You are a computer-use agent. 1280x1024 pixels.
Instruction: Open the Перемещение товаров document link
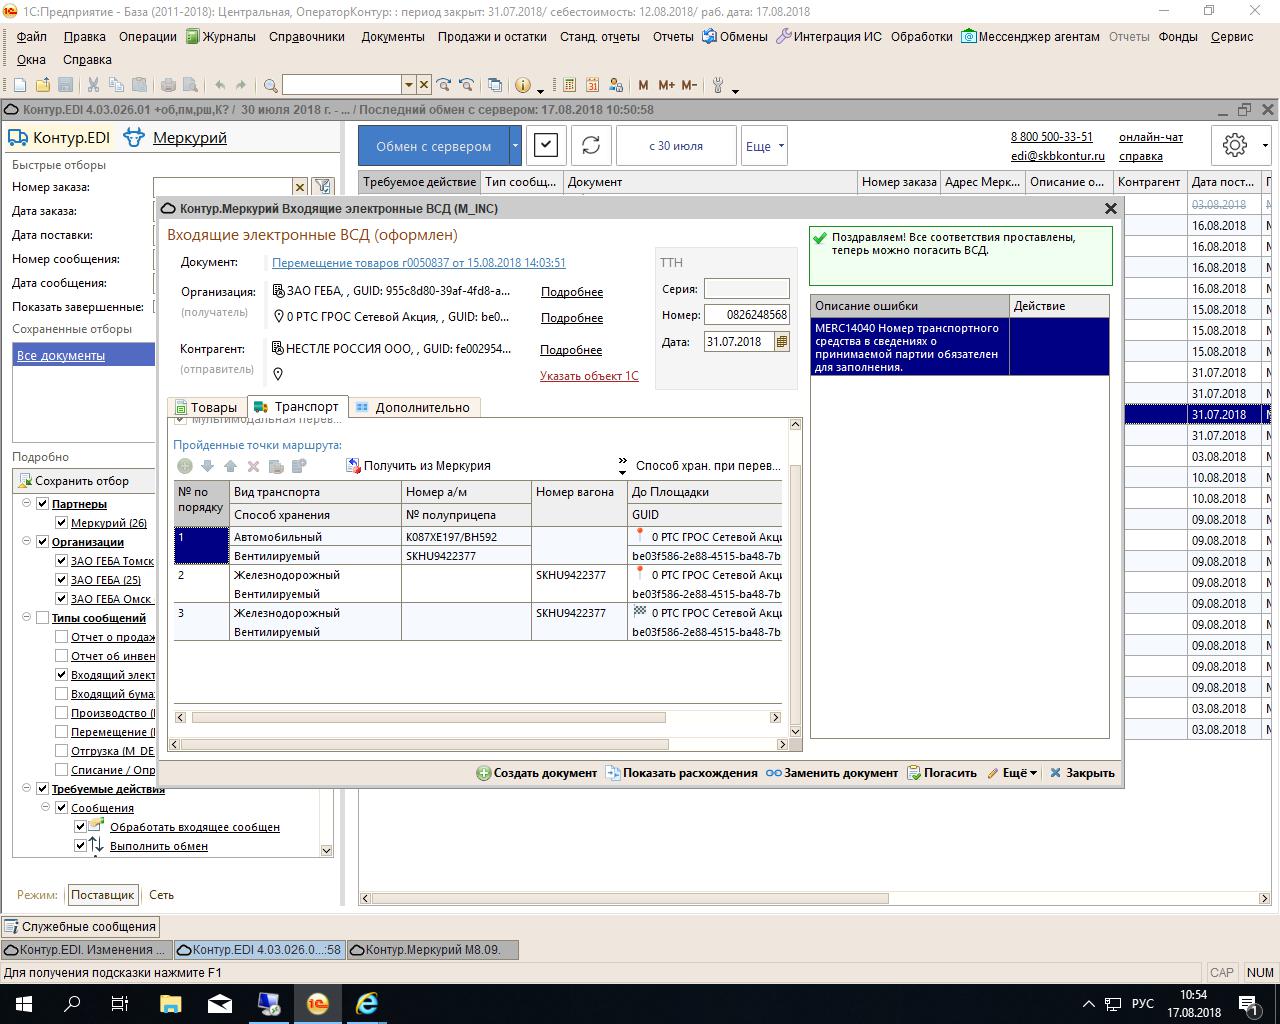[x=419, y=263]
